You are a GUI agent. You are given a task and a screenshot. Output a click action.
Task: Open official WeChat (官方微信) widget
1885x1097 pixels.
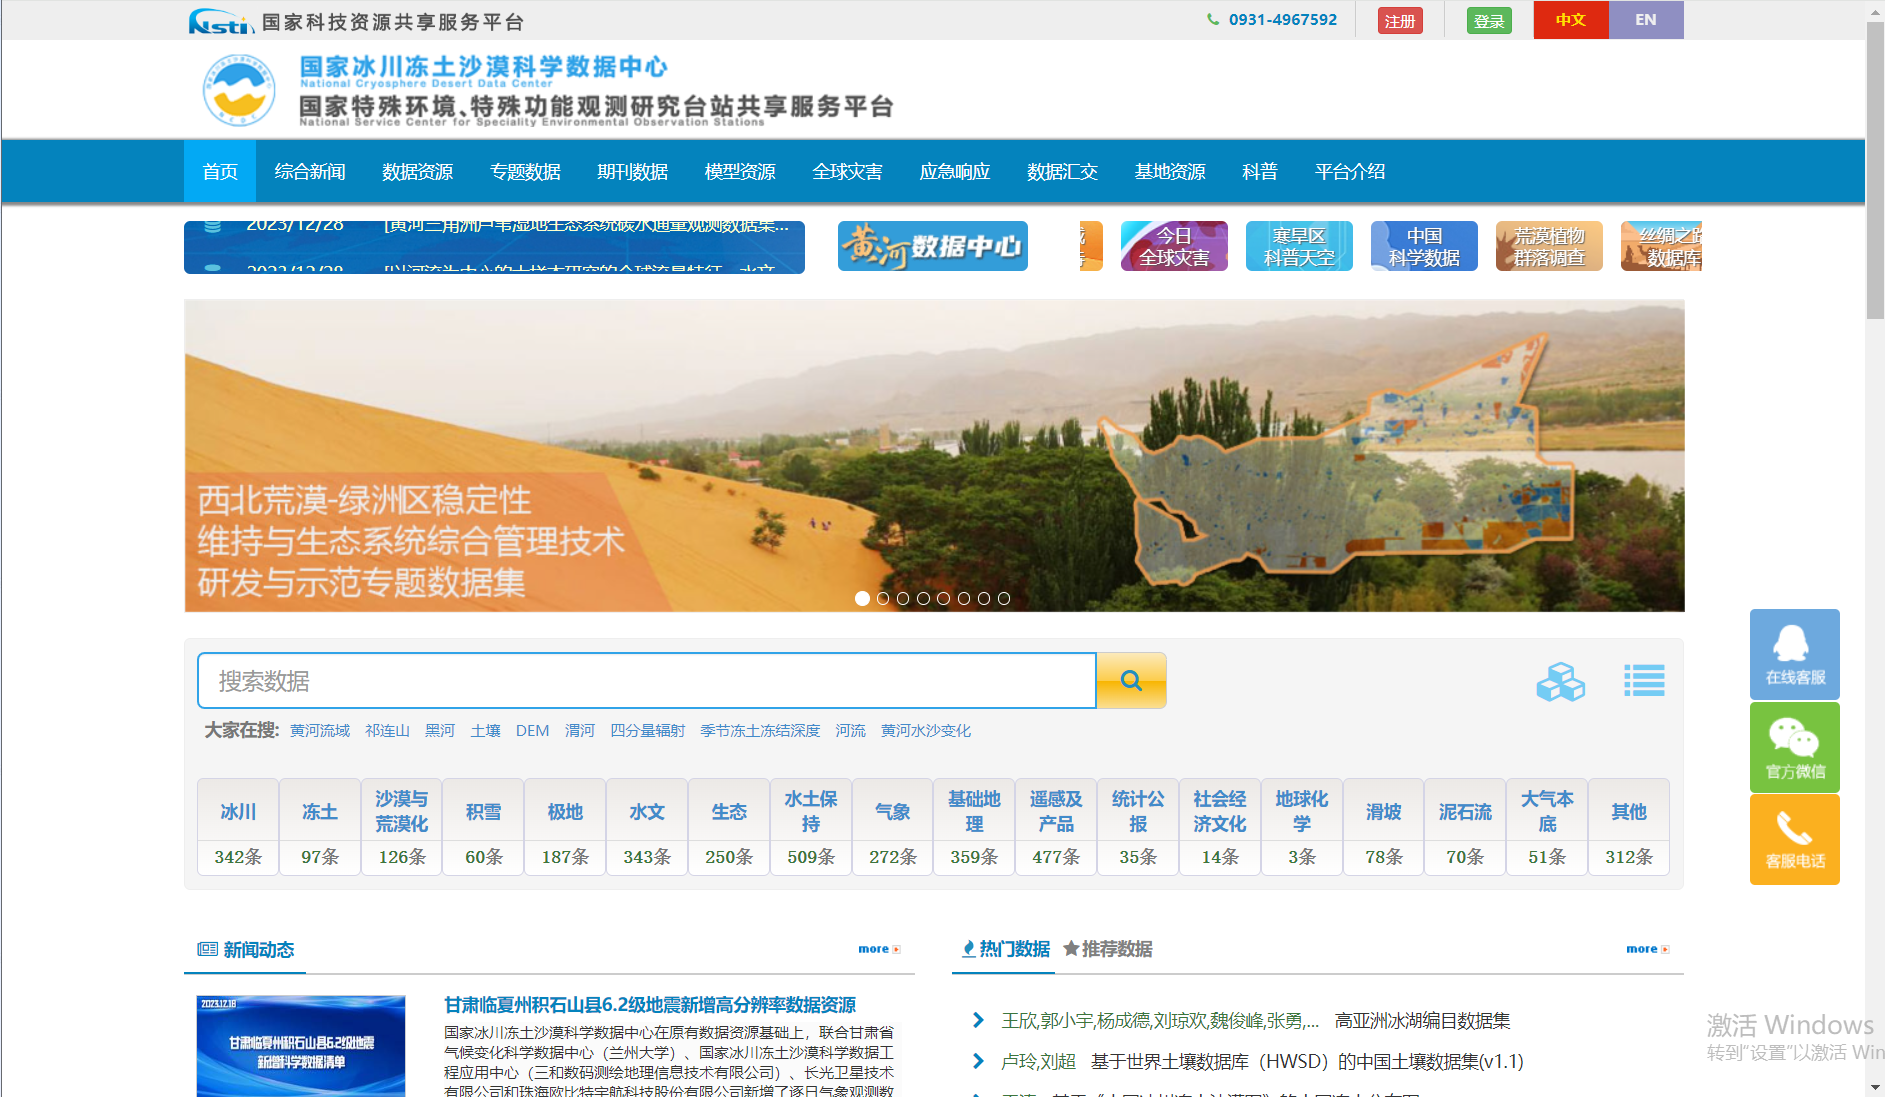(x=1795, y=747)
